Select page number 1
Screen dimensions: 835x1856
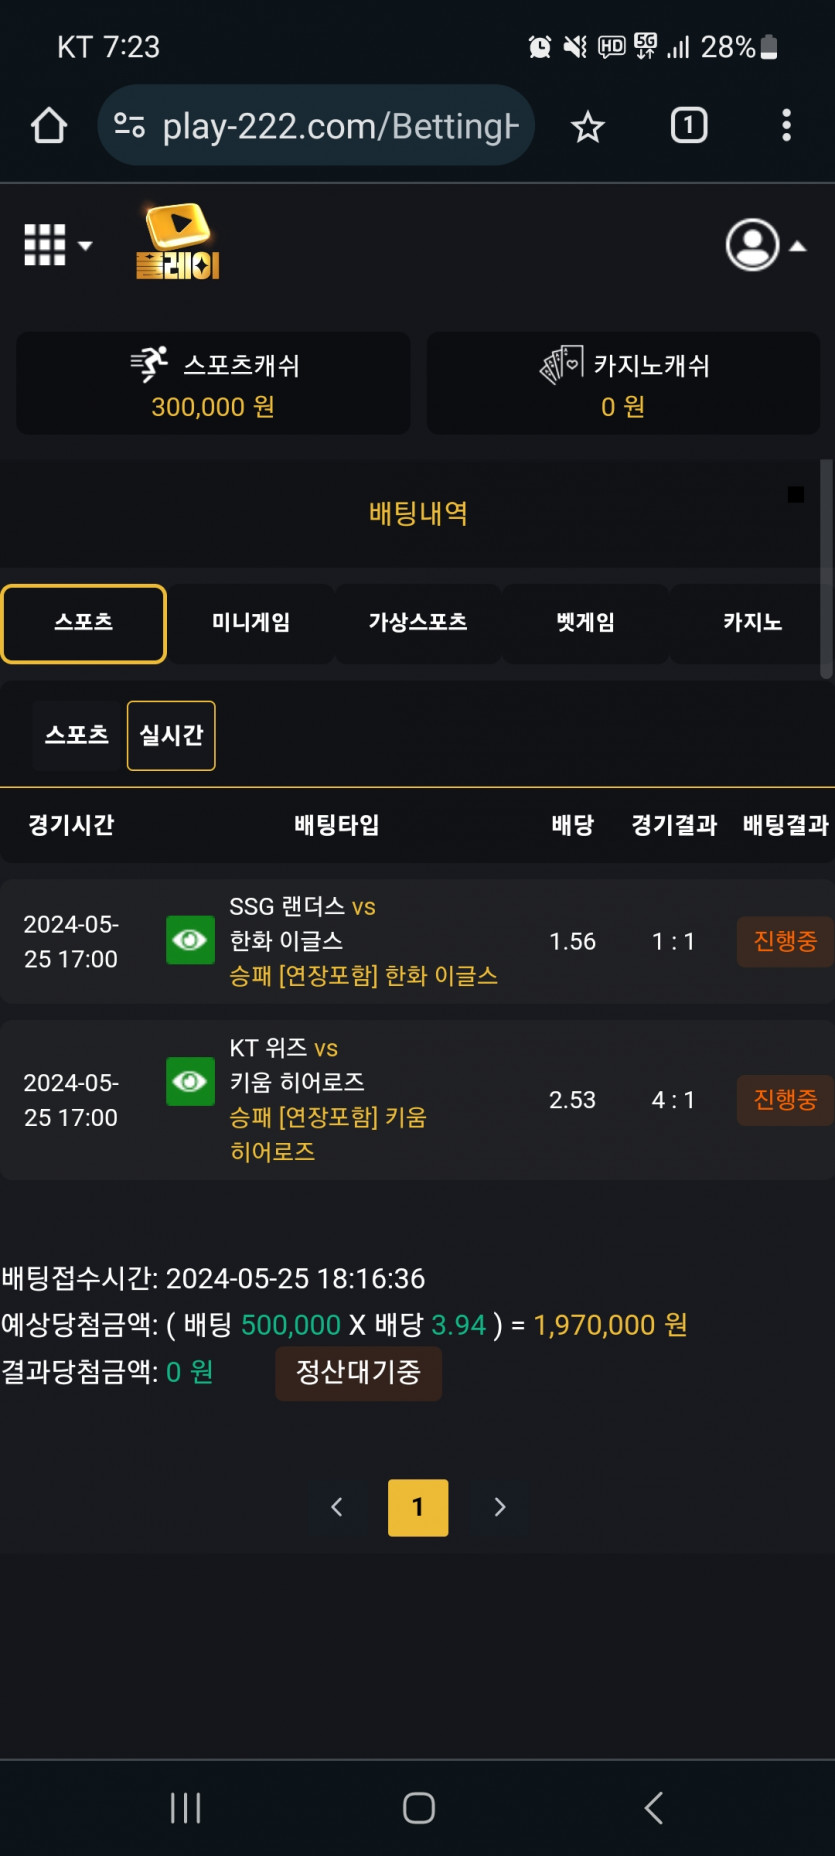[418, 1507]
